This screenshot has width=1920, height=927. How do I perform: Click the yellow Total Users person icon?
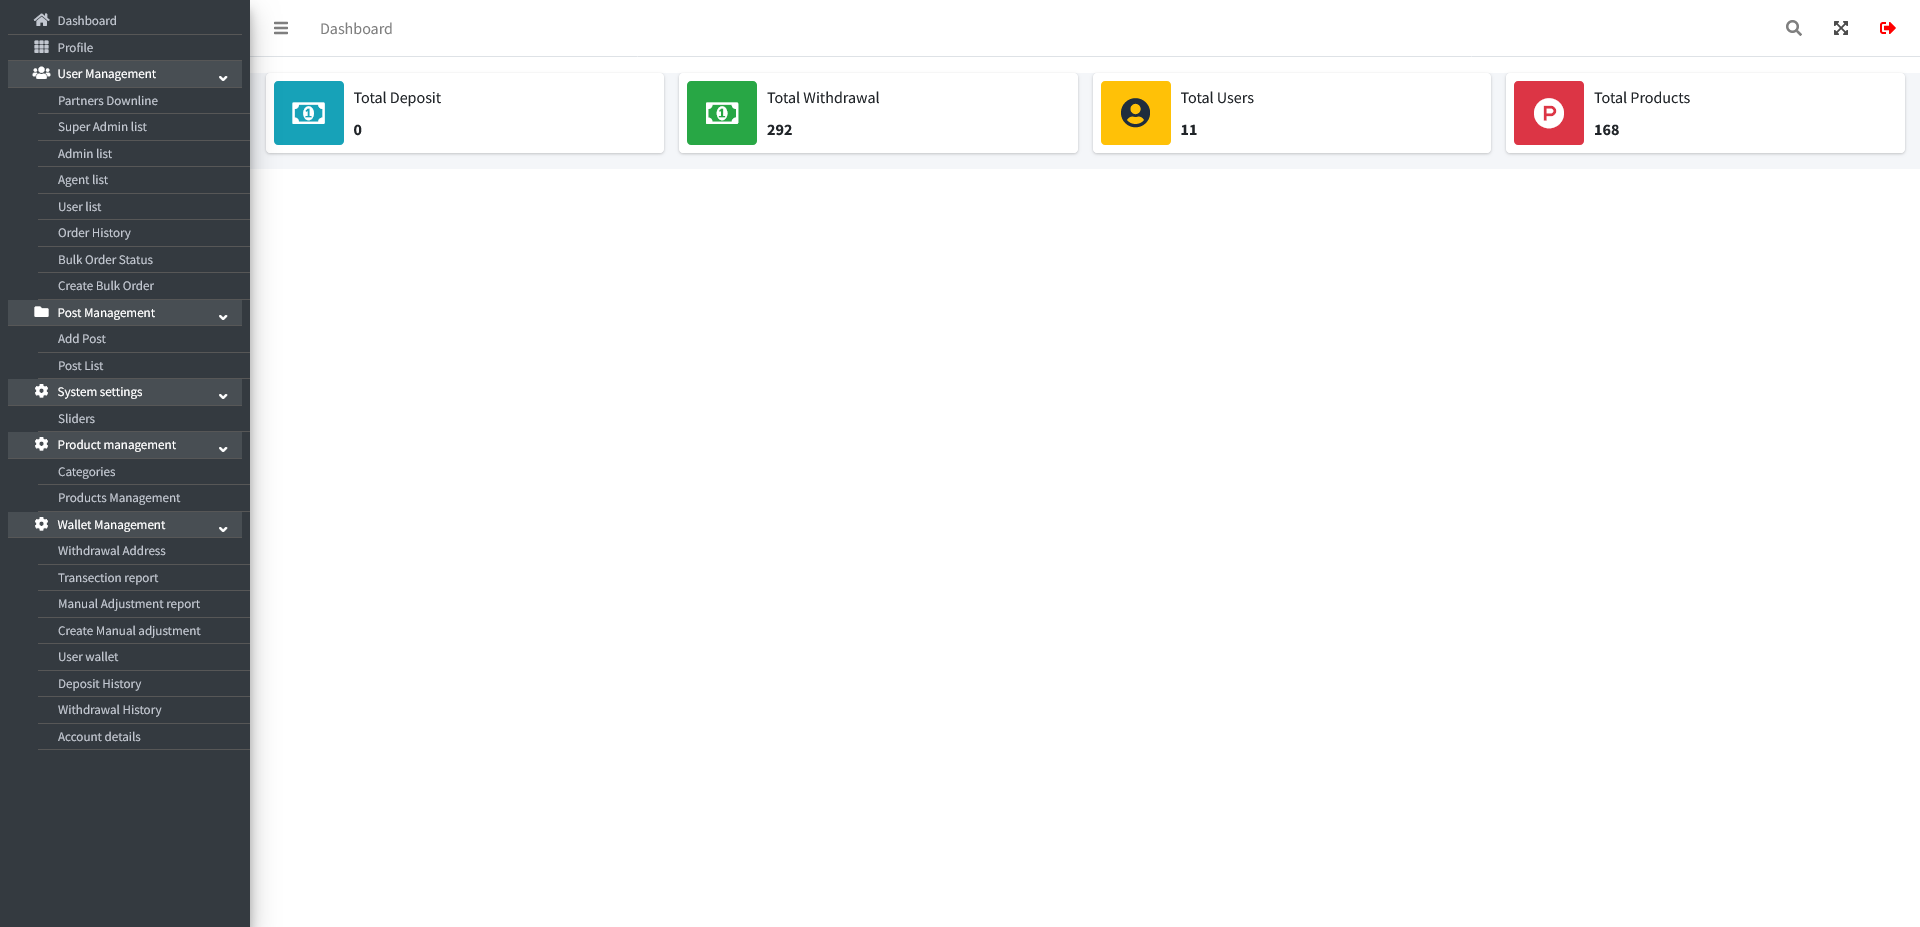1136,113
